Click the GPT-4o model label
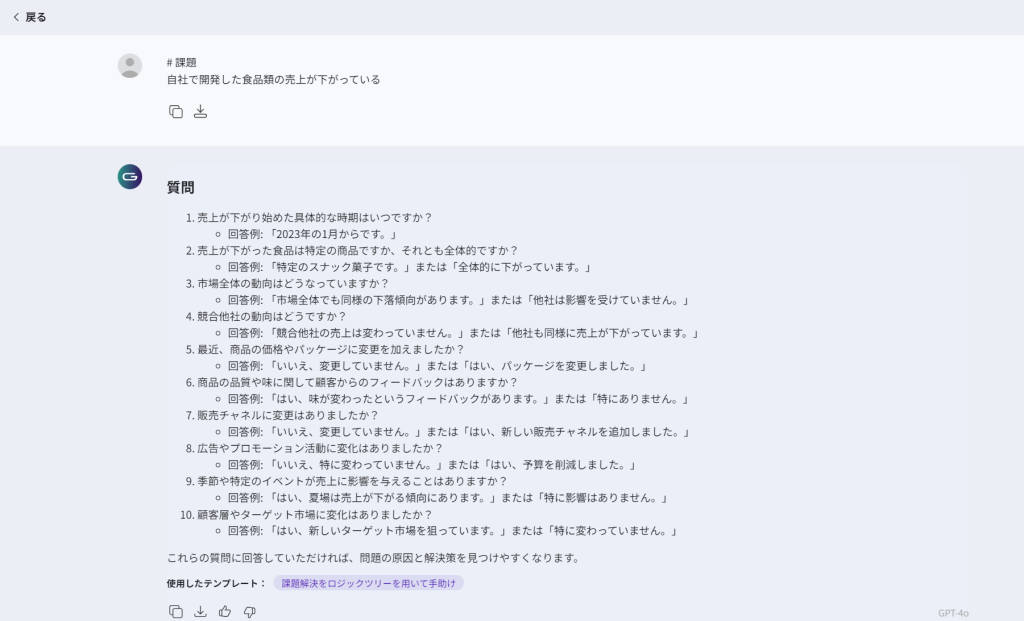The image size is (1024, 621). (x=953, y=613)
